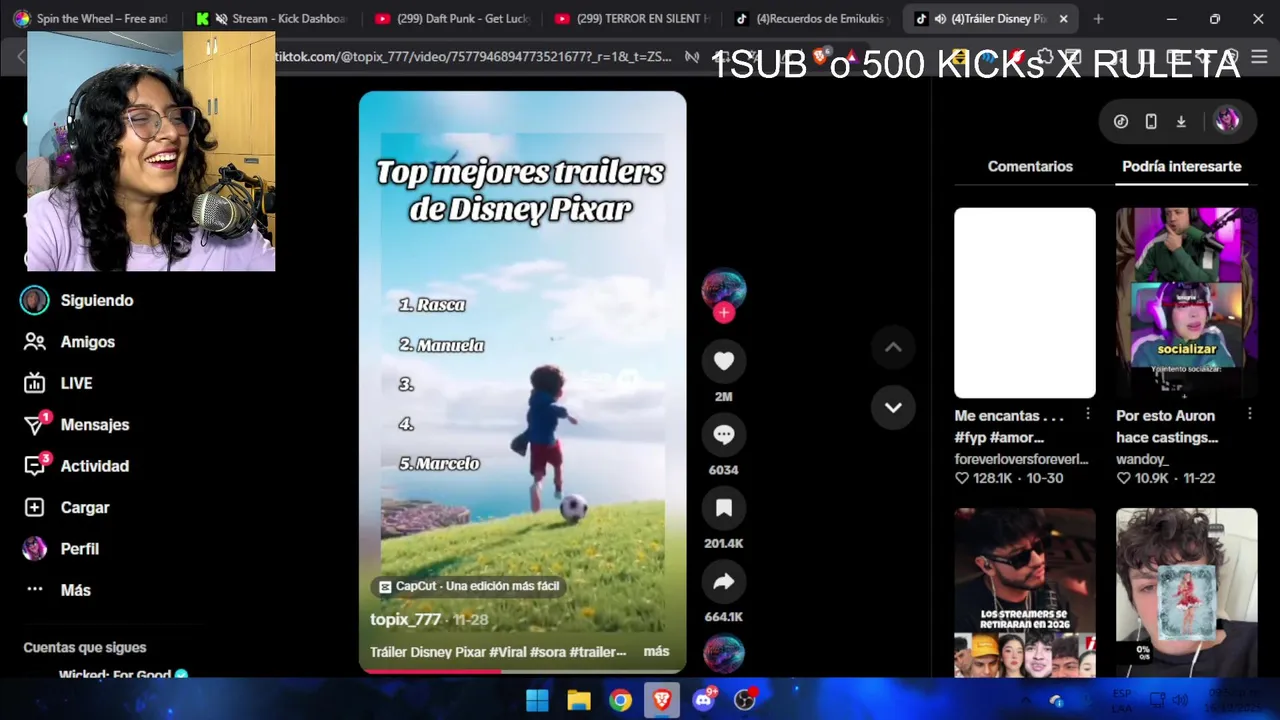1280x720 pixels.
Task: Open File Explorer from the taskbar
Action: coord(579,700)
